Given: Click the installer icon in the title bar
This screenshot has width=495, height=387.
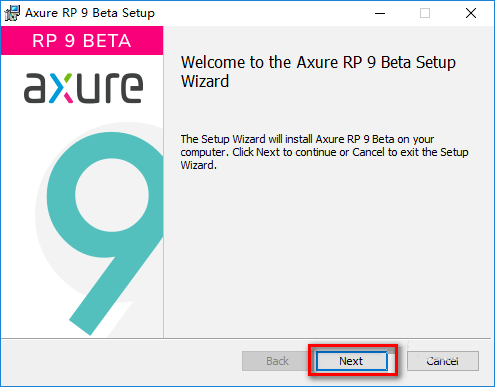Looking at the screenshot, I should (12, 13).
